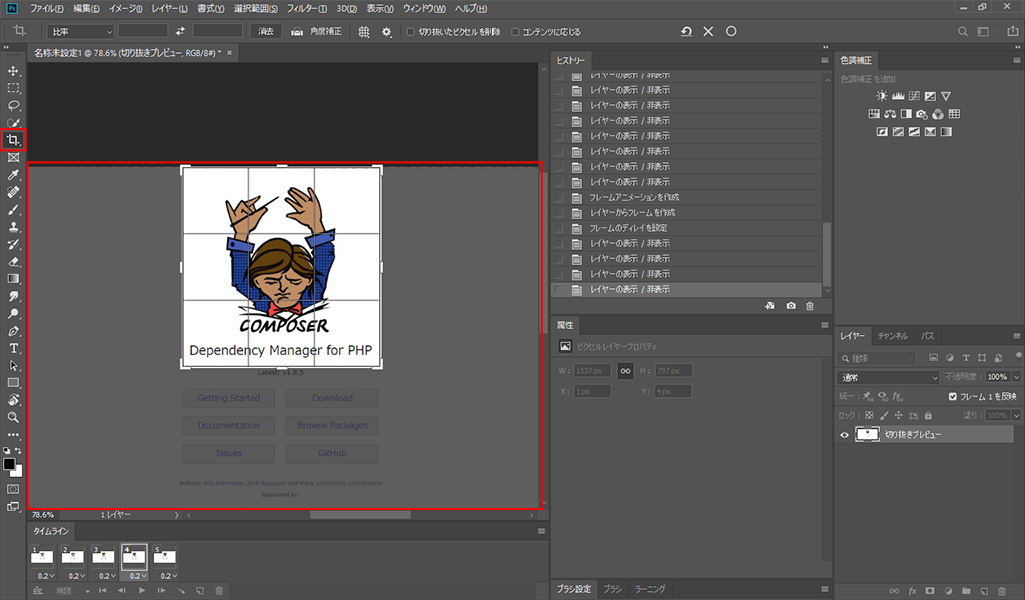Toggle link between W and H
The height and width of the screenshot is (600, 1025).
[626, 371]
